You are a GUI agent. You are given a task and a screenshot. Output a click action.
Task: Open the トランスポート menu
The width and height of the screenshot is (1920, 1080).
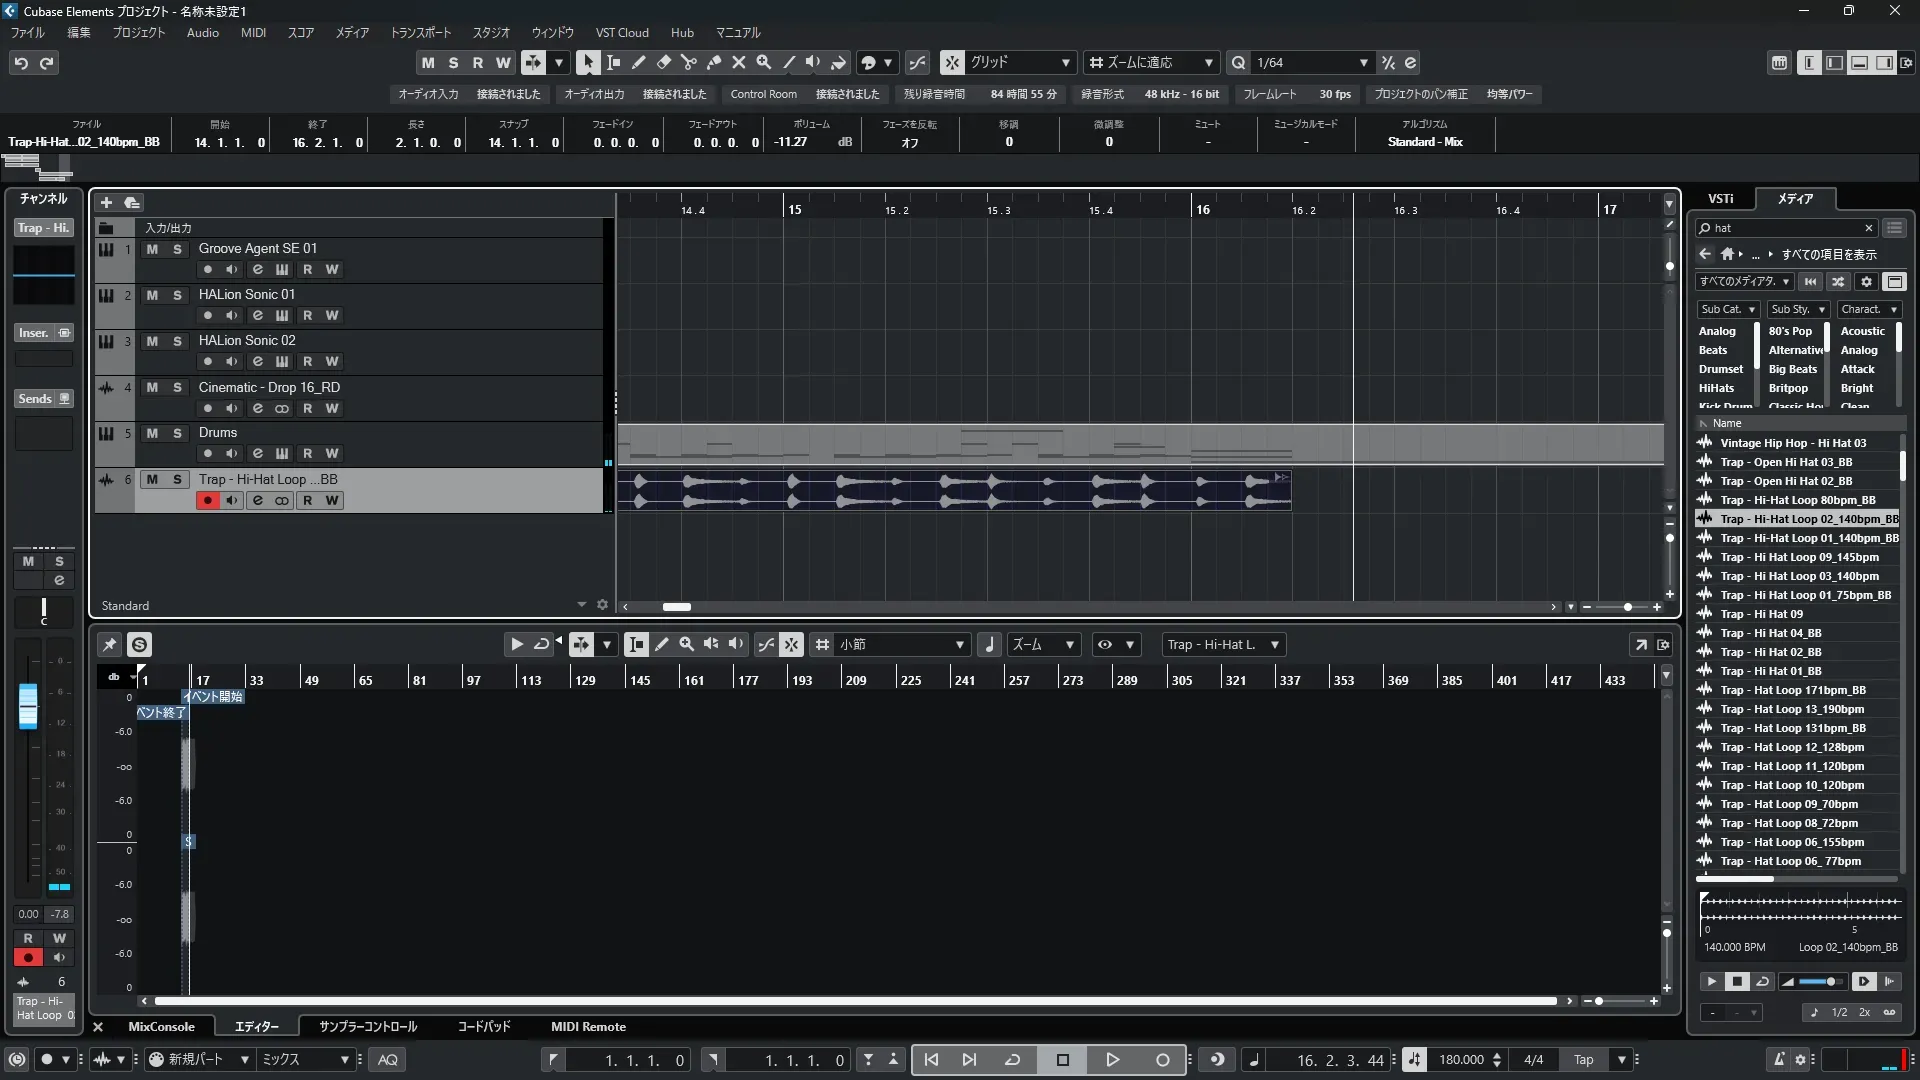click(420, 32)
